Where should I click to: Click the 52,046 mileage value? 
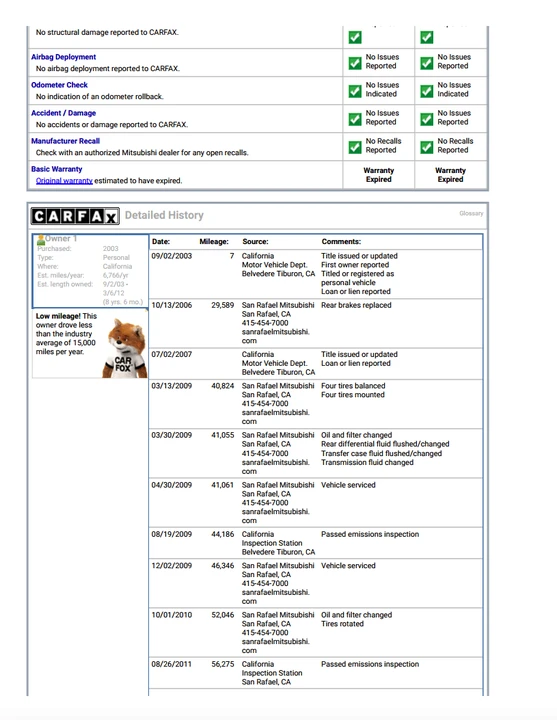[x=223, y=615]
